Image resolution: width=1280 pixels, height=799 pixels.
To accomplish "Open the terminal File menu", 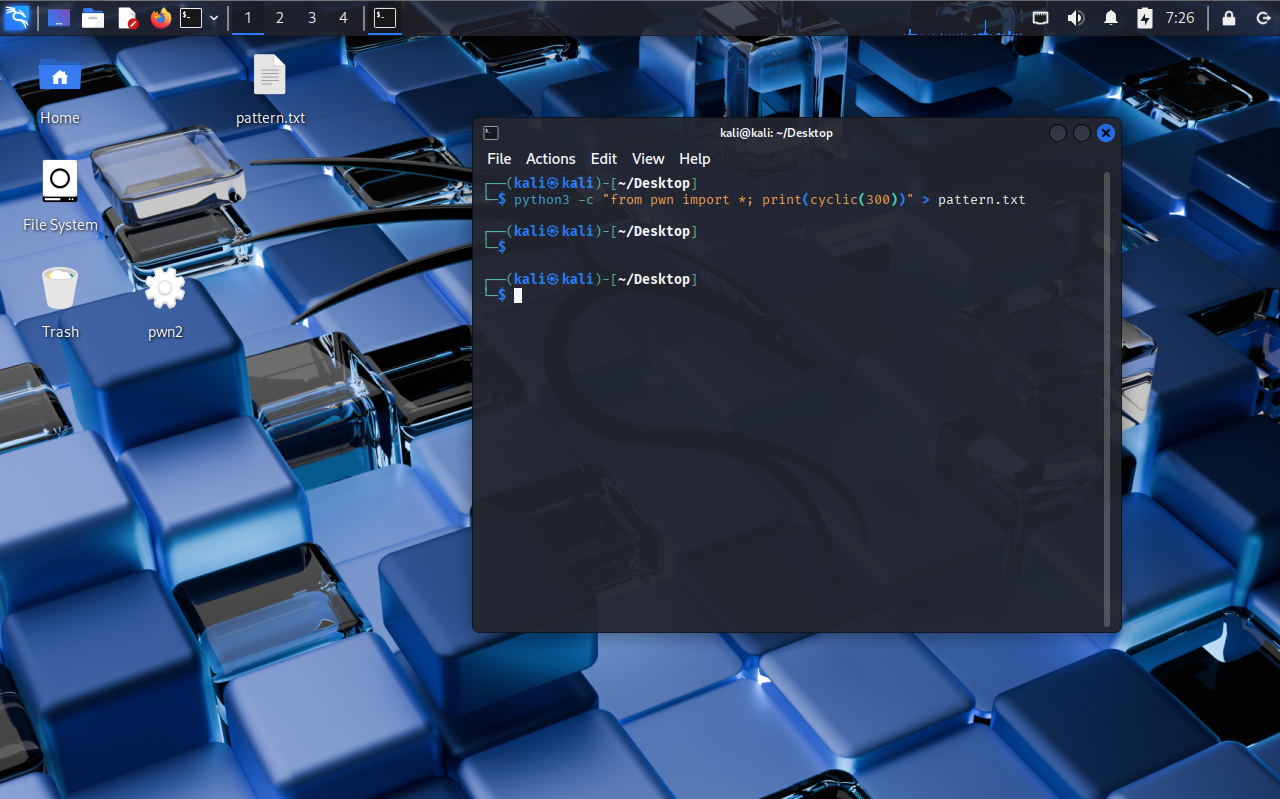I will click(499, 159).
